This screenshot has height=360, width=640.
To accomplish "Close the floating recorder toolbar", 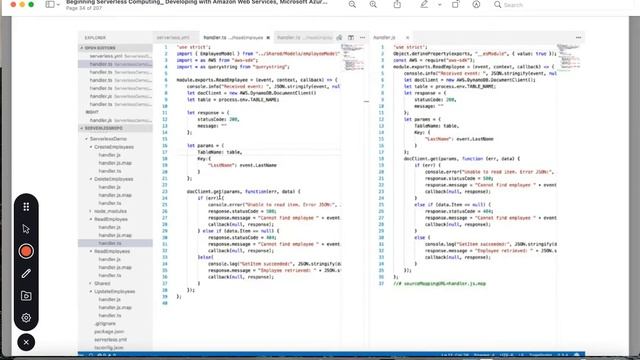I will click(26, 342).
